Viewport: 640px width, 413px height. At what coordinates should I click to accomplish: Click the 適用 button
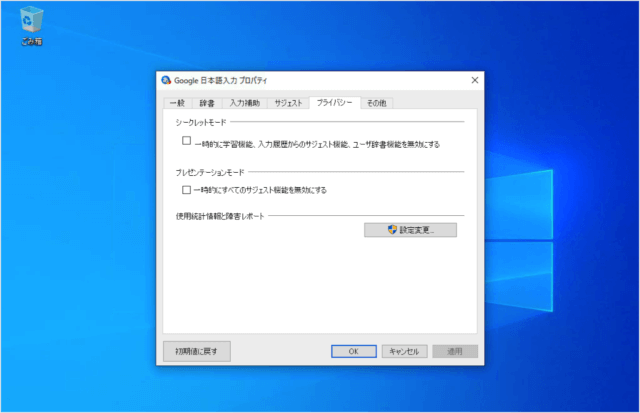point(455,351)
